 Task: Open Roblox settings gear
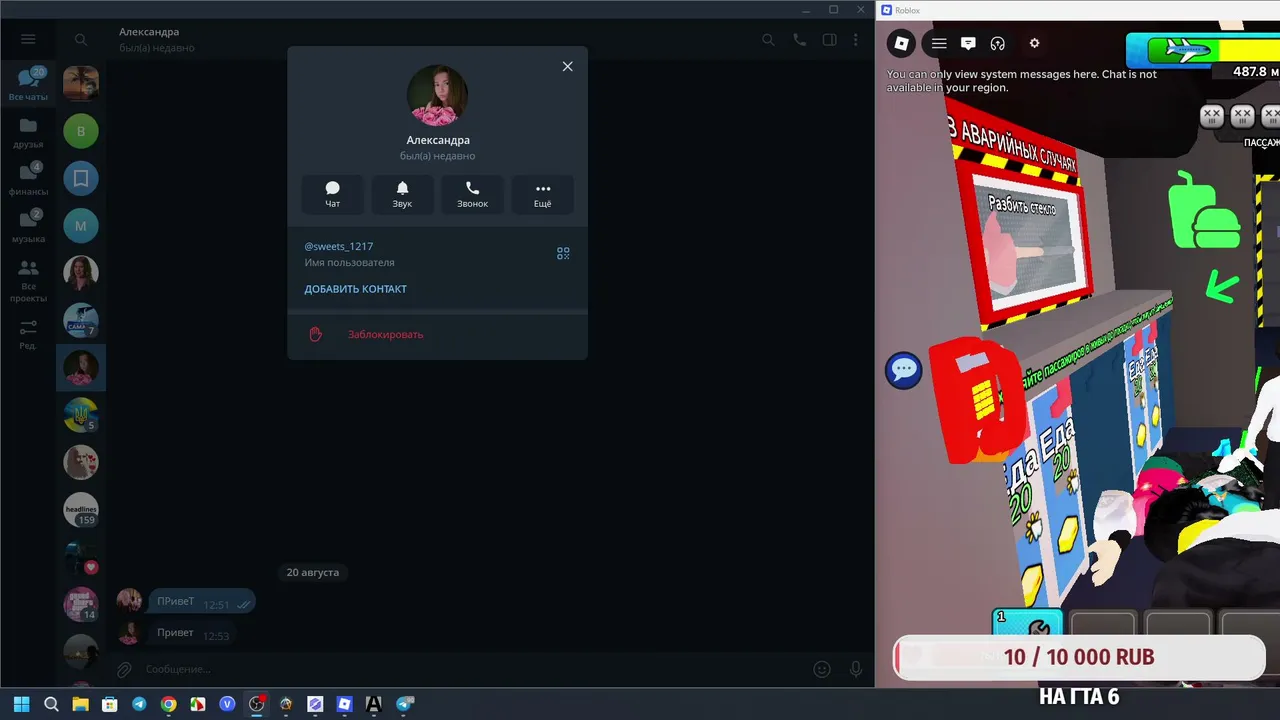[1035, 43]
